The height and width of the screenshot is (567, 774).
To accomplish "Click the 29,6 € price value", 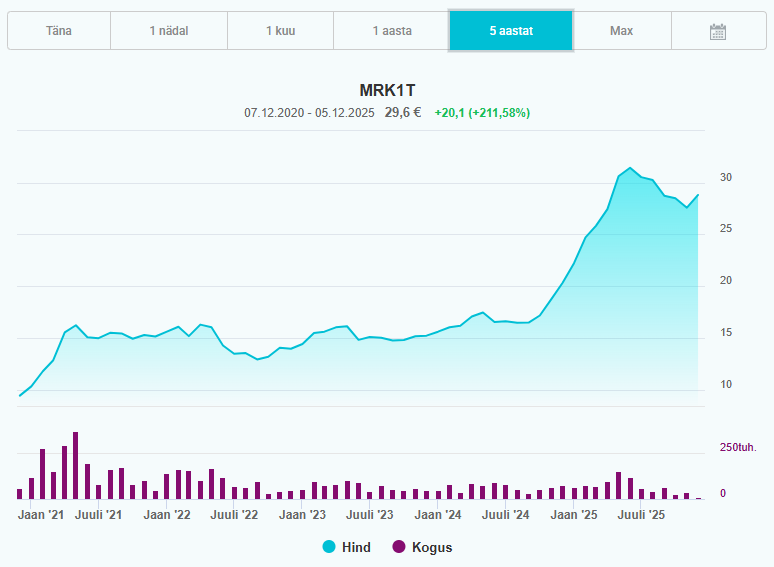I will click(x=404, y=113).
